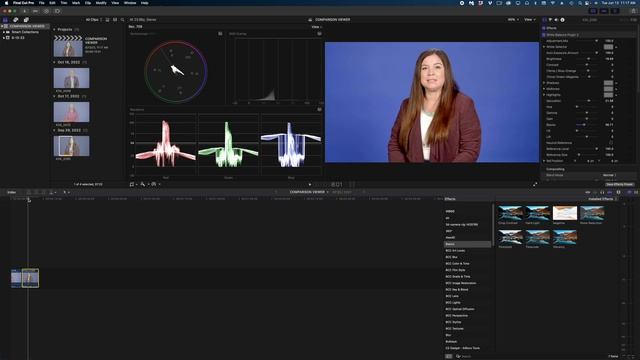This screenshot has height=360, width=640.
Task: Toggle the Effects browser button
Action: coord(630,192)
